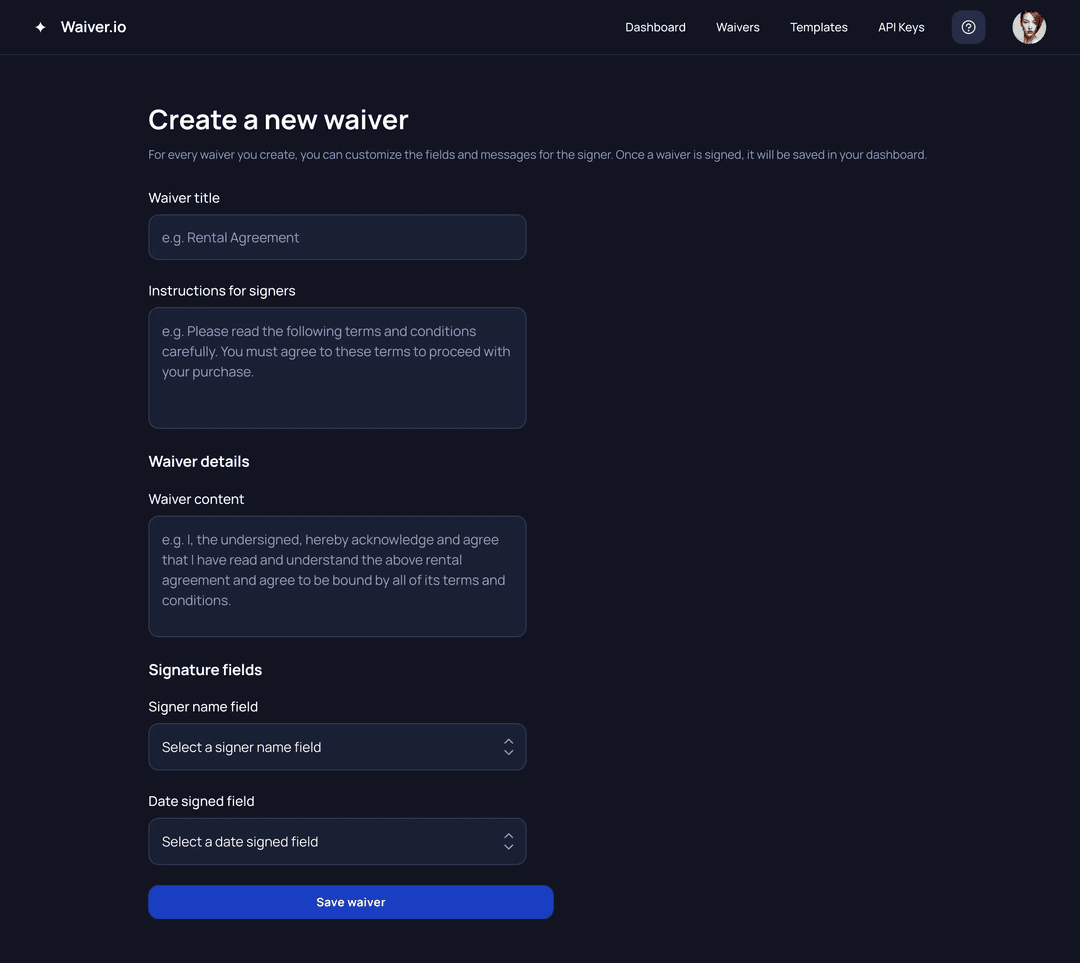Open help via question mark icon
This screenshot has width=1080, height=963.
click(968, 27)
